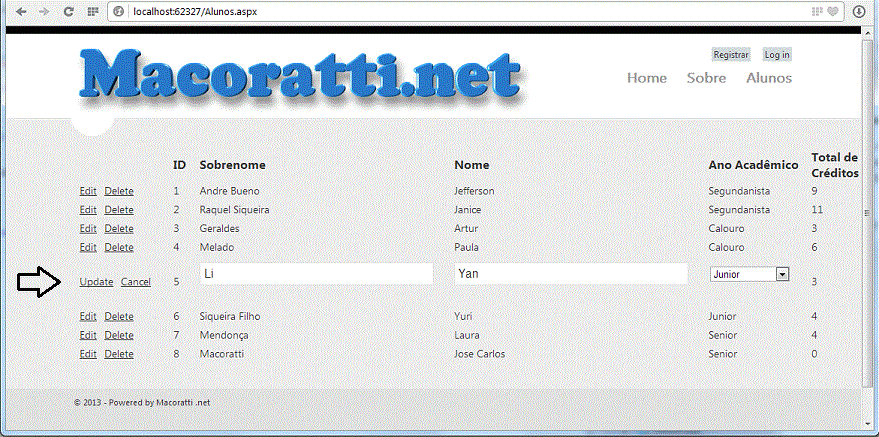This screenshot has height=437, width=879.
Task: Click the Log in link
Action: point(777,55)
